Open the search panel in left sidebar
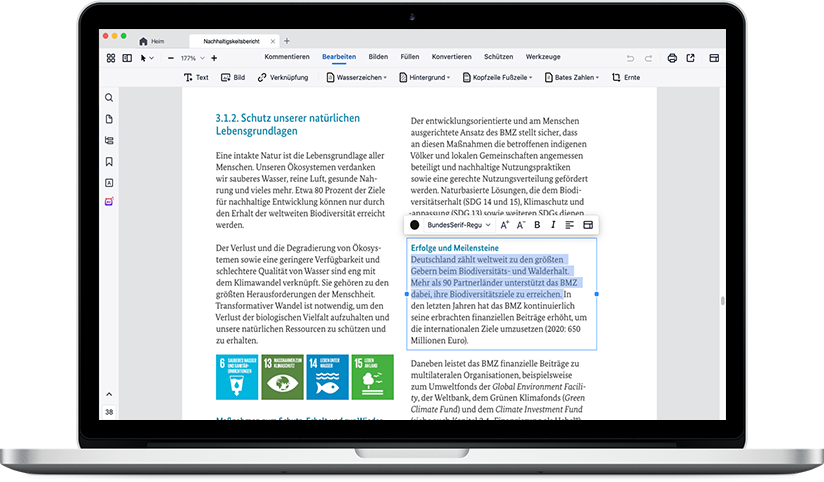This screenshot has height=482, width=824. [x=109, y=98]
